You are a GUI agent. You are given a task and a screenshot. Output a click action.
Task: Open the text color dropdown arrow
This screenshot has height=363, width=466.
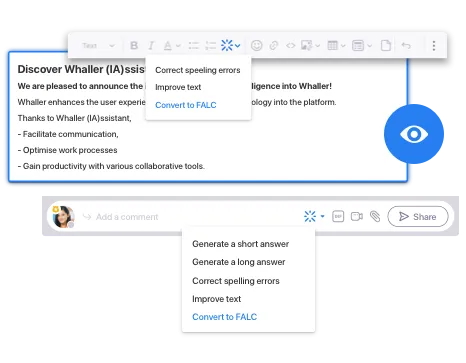click(x=178, y=46)
